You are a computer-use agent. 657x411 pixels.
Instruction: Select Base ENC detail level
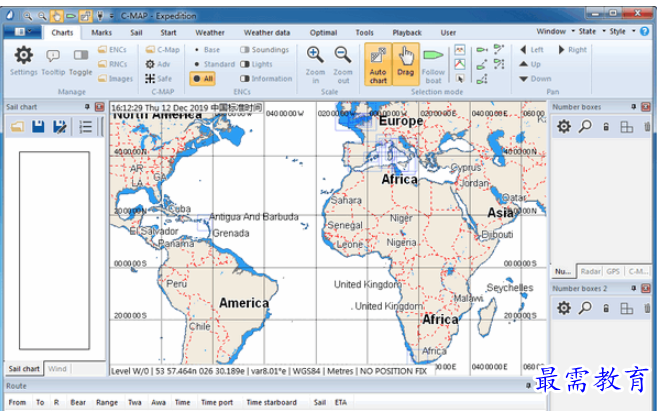click(207, 49)
